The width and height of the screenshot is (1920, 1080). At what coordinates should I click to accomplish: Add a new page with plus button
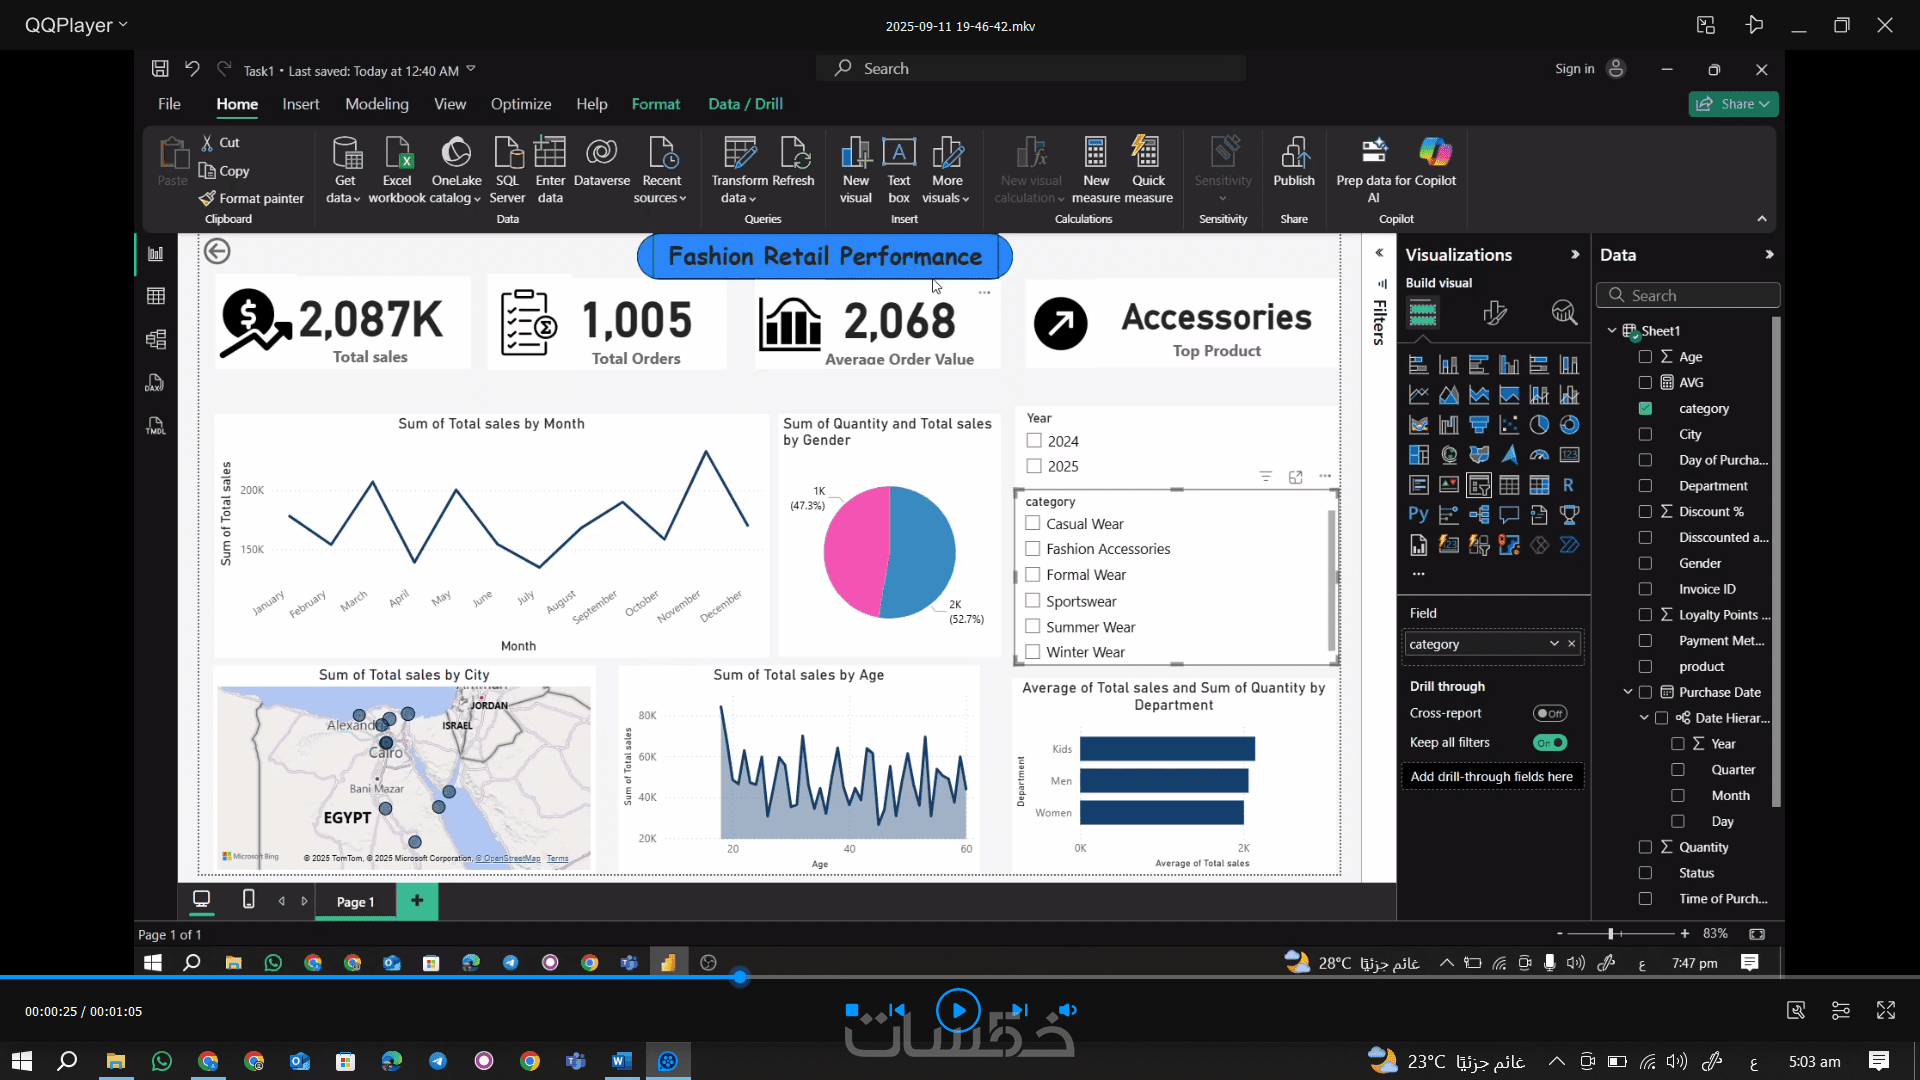click(417, 901)
